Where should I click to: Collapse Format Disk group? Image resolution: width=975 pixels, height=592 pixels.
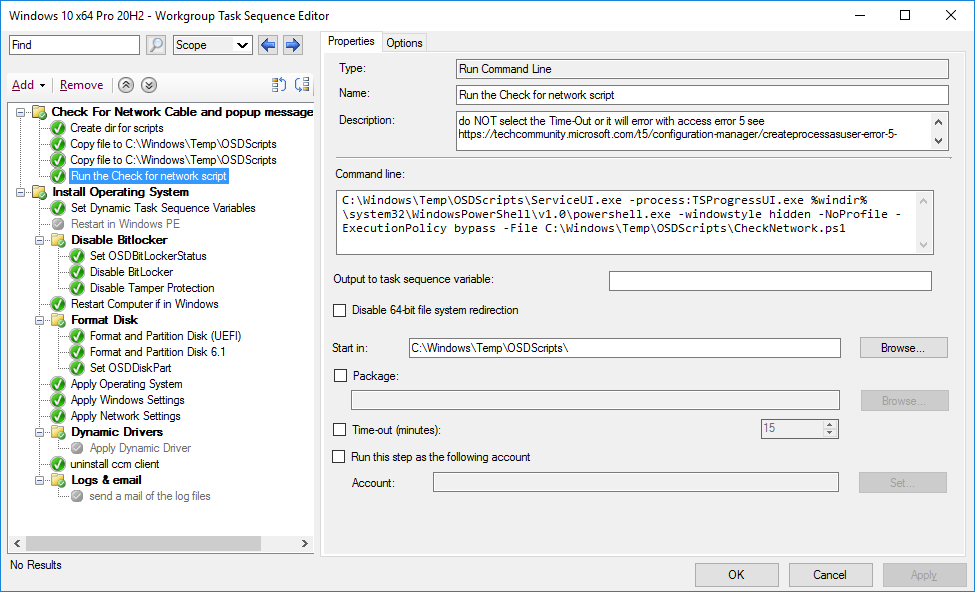point(39,321)
